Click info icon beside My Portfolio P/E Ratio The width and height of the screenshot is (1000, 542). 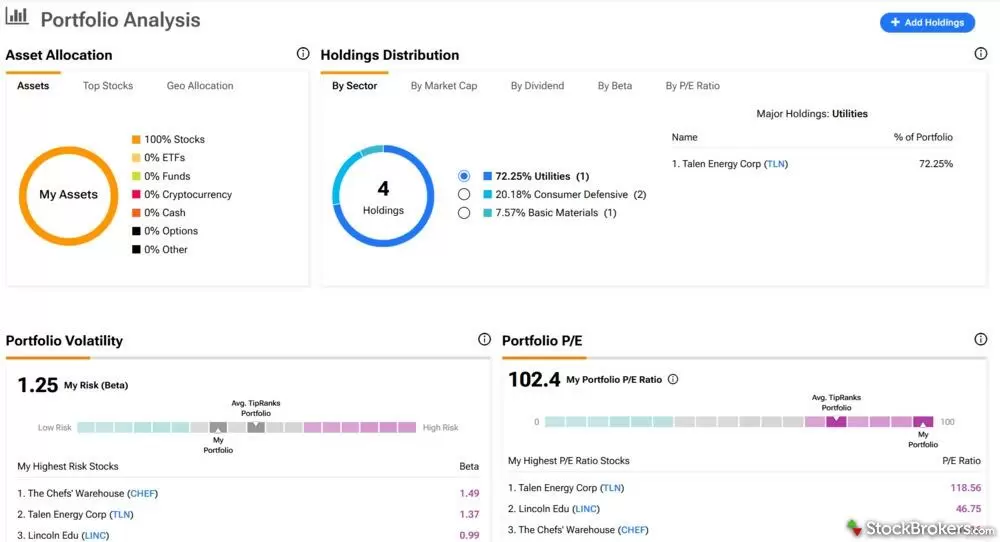pyautogui.click(x=673, y=379)
